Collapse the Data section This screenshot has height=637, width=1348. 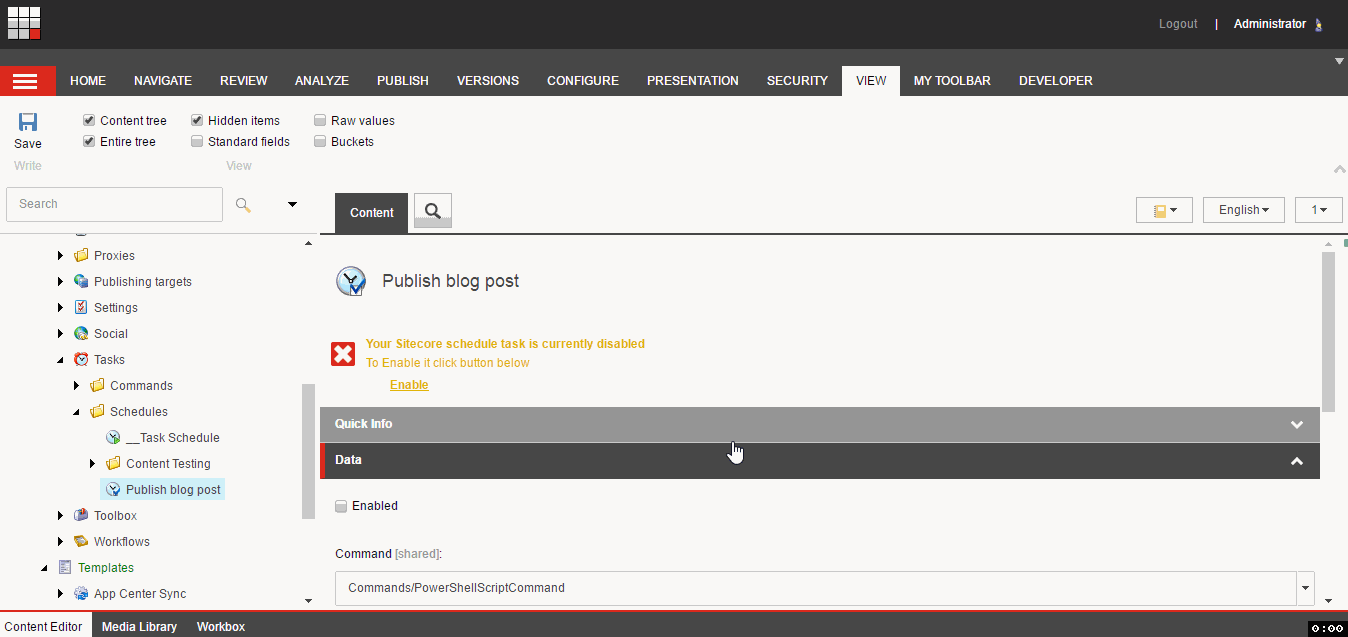[x=820, y=461]
